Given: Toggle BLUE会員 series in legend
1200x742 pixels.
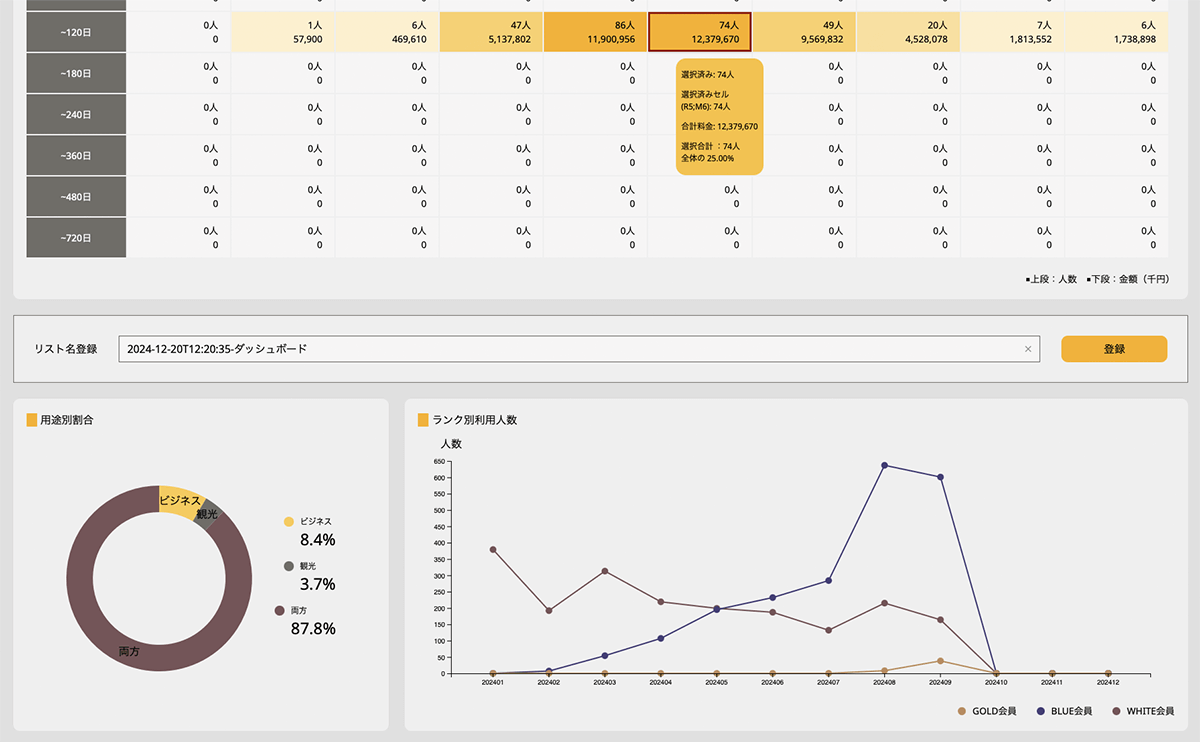Looking at the screenshot, I should point(1042,711).
